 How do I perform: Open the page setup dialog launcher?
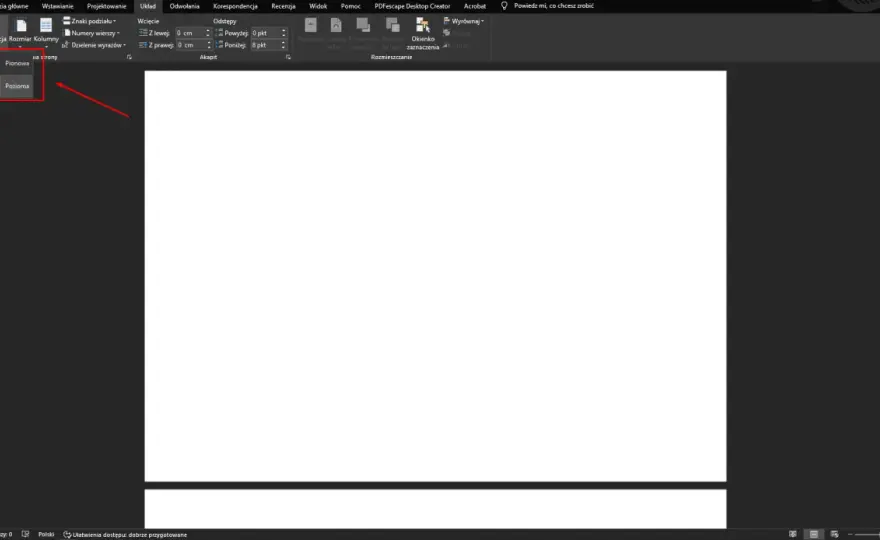[x=129, y=57]
